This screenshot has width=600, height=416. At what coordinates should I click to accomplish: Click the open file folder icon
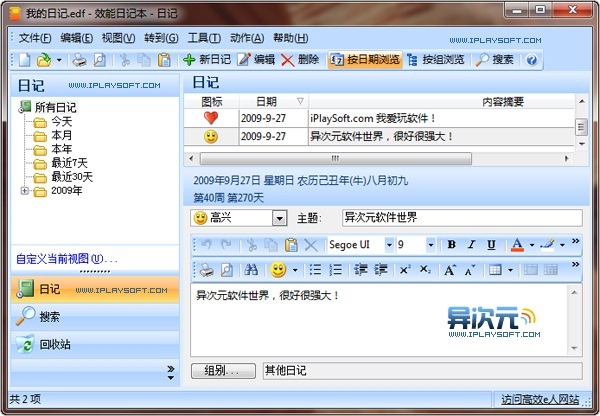(x=44, y=60)
